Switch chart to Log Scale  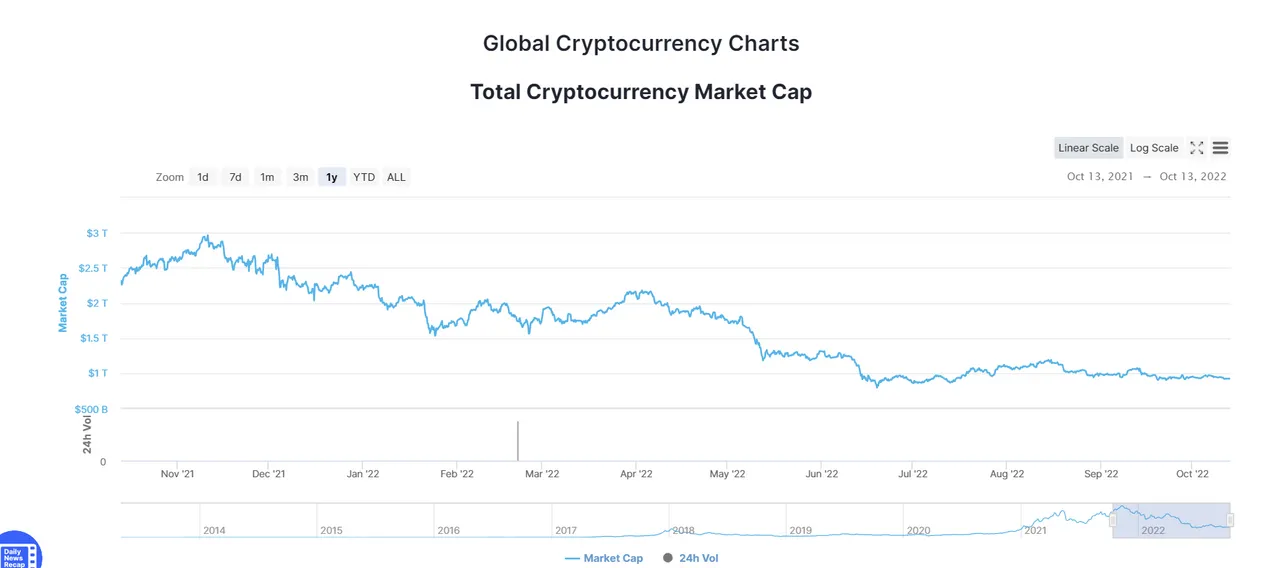tap(1154, 148)
